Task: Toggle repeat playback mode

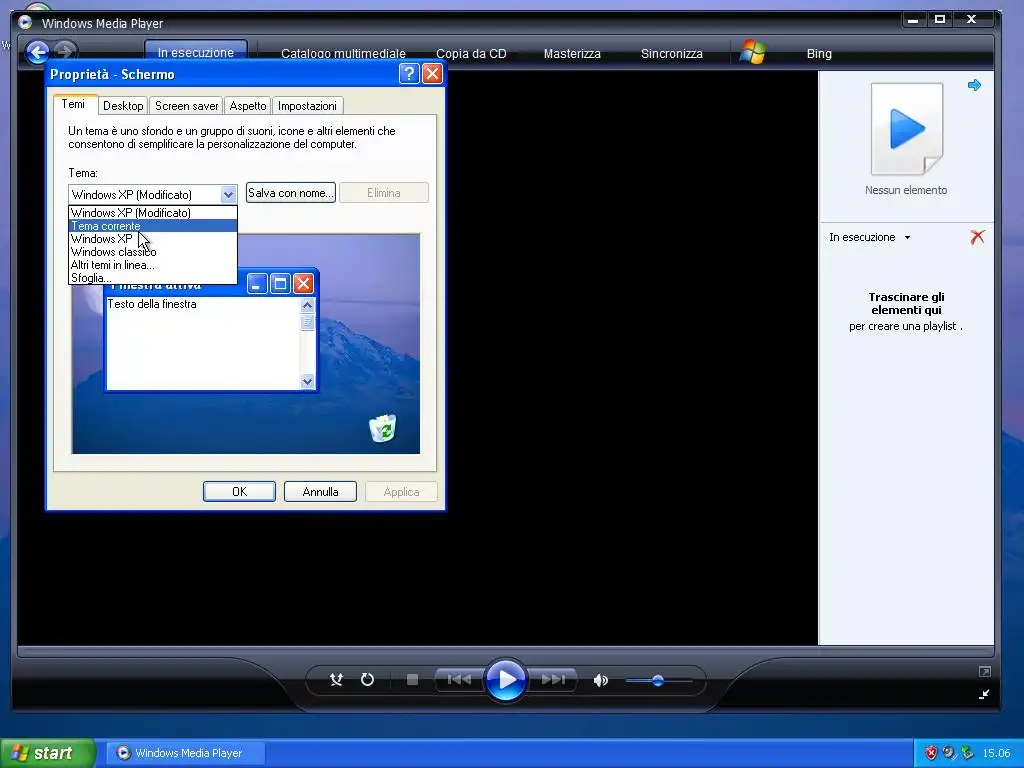Action: [367, 680]
